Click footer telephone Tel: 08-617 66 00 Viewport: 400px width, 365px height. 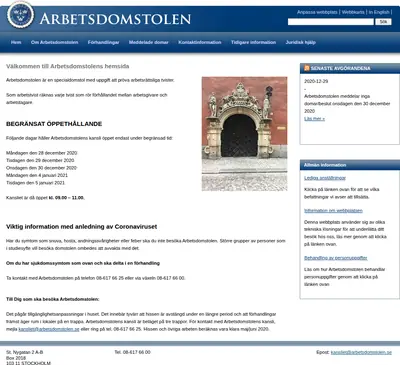point(133,352)
